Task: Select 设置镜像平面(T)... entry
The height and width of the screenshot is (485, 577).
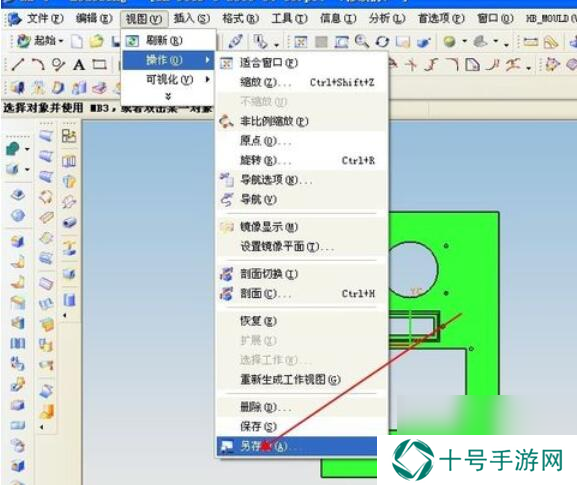Action: [x=301, y=247]
